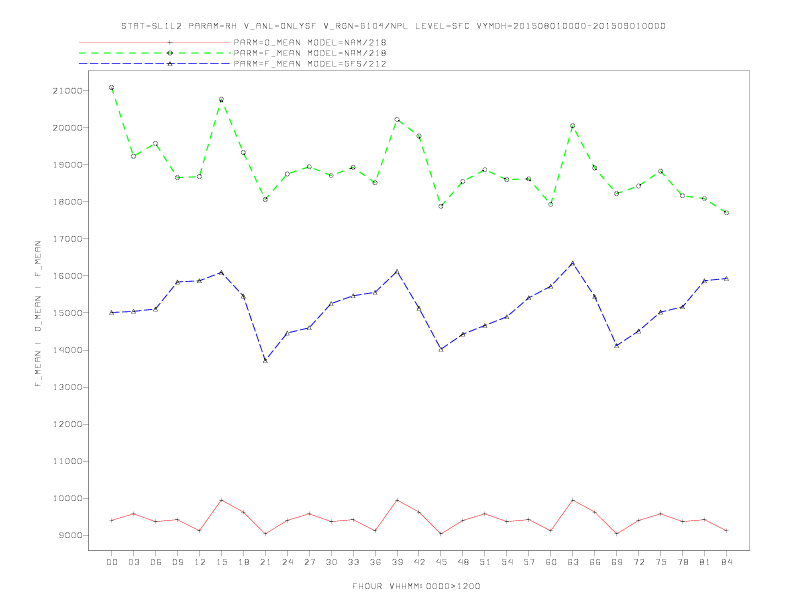The height and width of the screenshot is (612, 792).
Task: Click x-axis tick label 03
Action: coord(133,562)
